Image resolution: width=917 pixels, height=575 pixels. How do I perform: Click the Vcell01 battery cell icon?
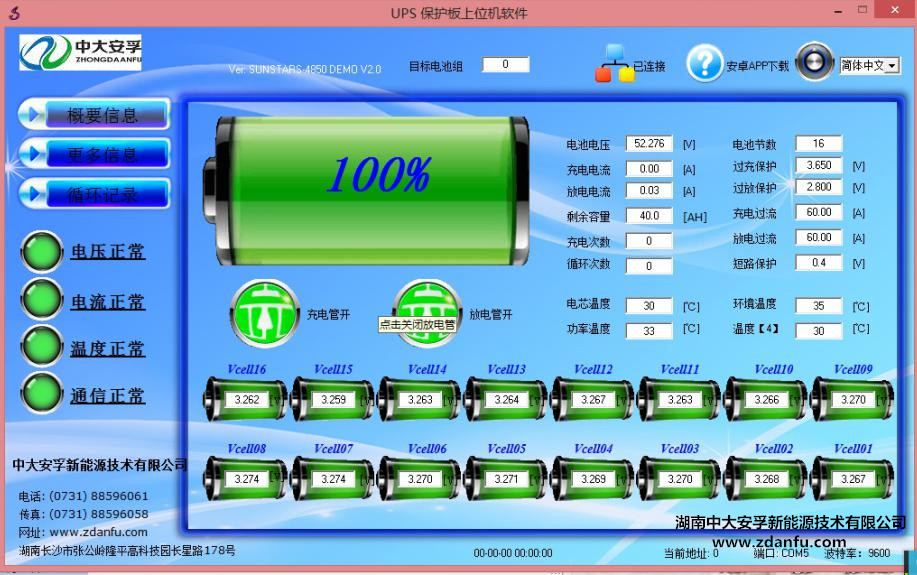[x=852, y=479]
